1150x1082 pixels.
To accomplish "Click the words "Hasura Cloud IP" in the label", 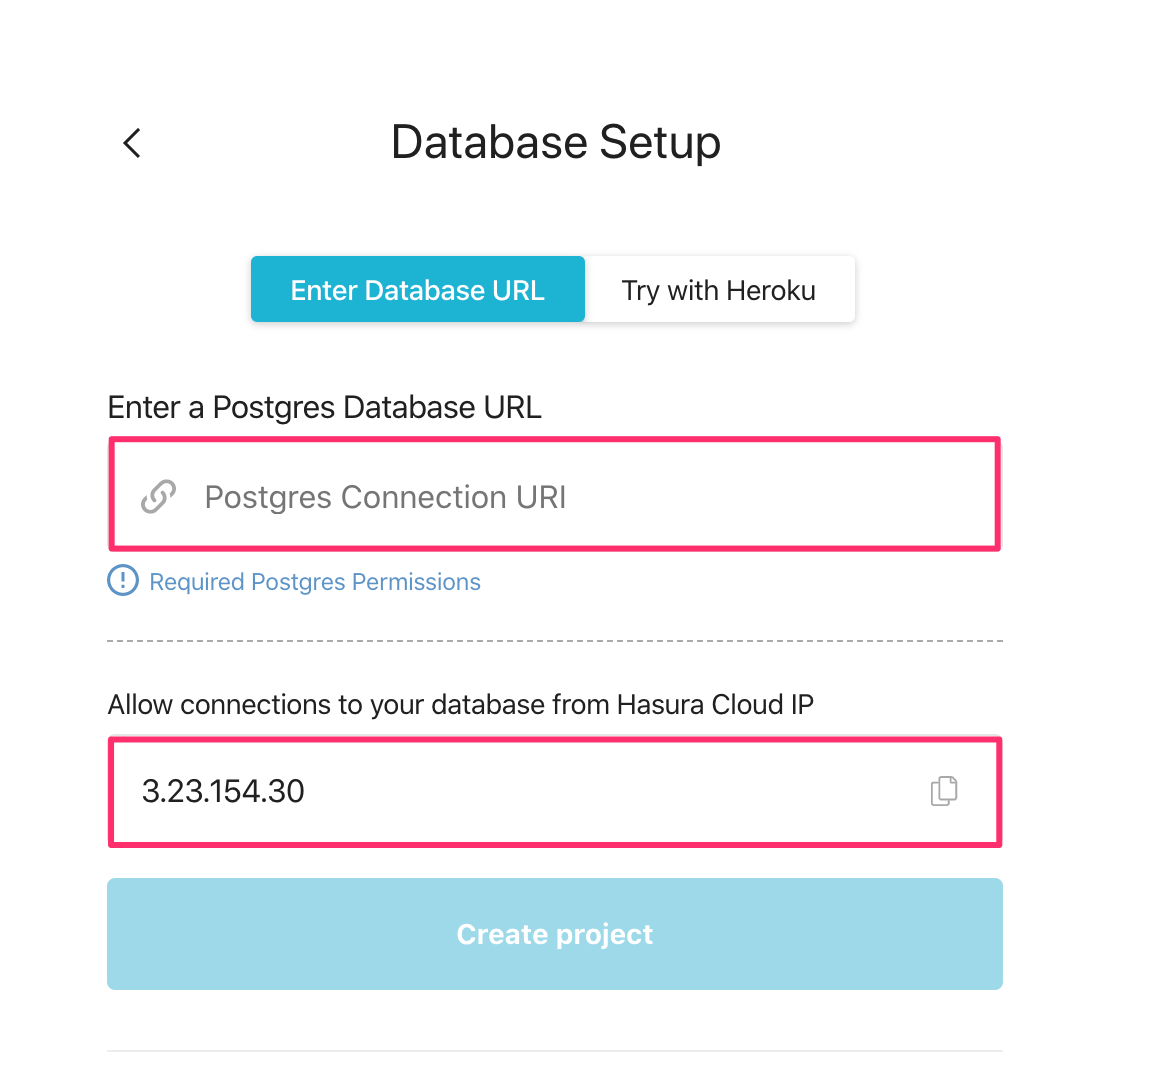I will [x=715, y=705].
